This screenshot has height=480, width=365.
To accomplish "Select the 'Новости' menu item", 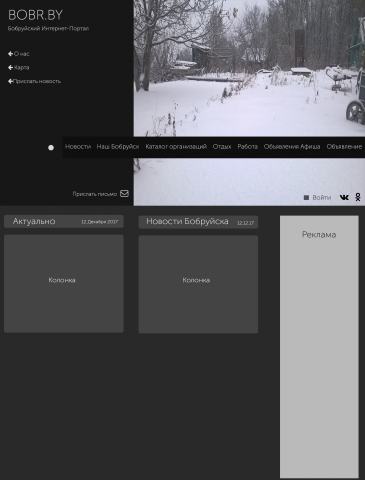I will click(x=78, y=147).
